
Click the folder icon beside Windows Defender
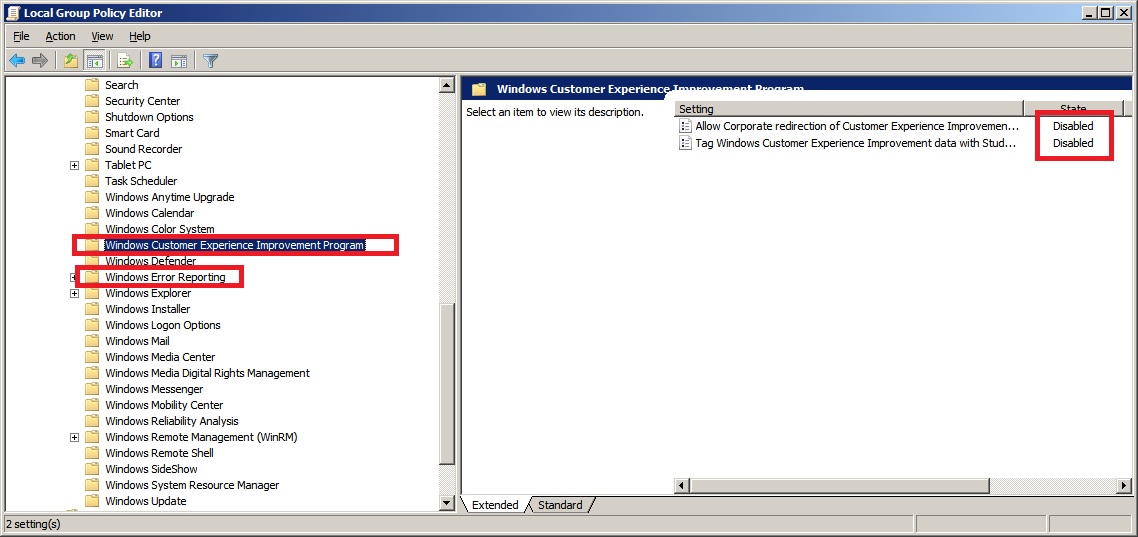pos(91,261)
